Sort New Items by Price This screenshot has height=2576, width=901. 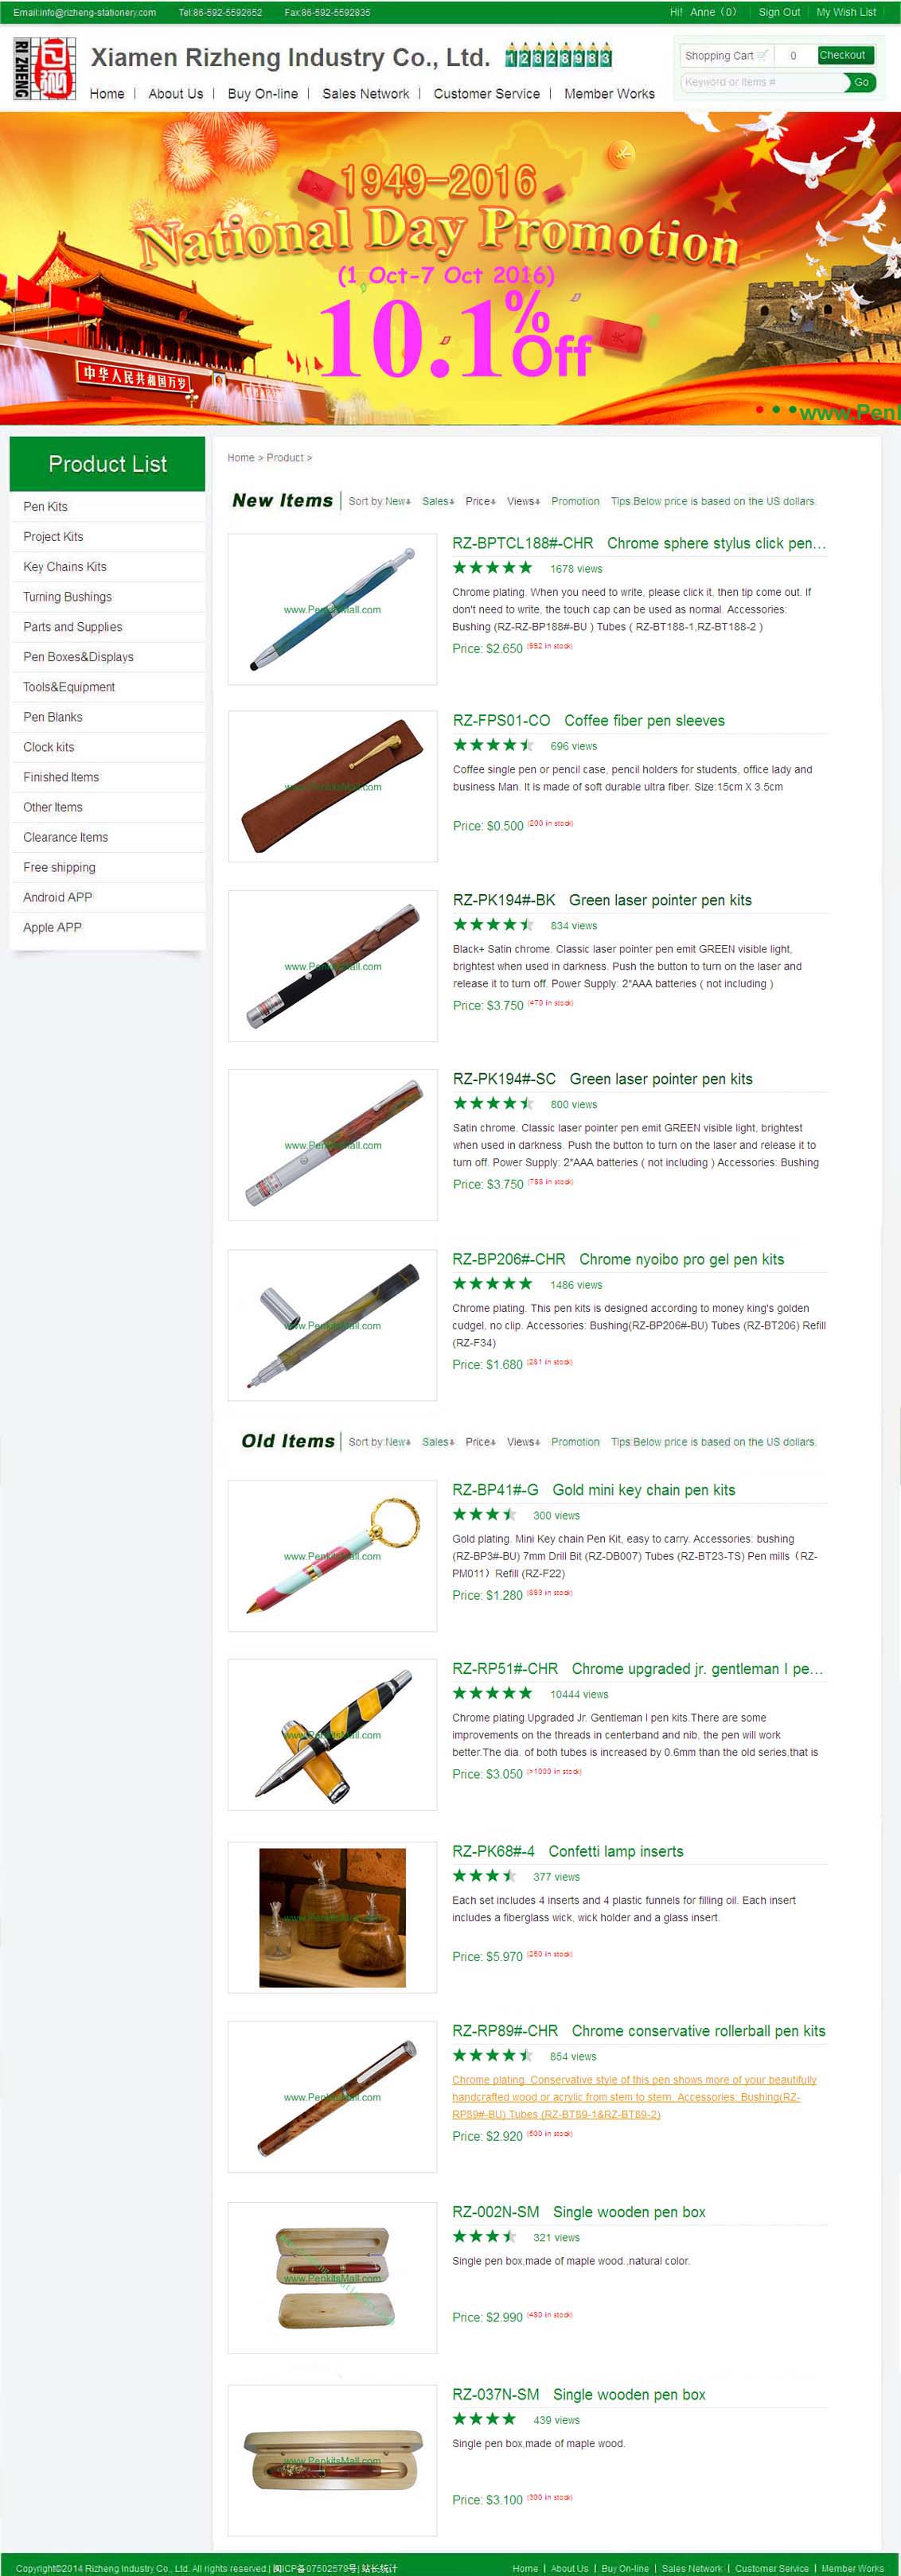pos(481,501)
